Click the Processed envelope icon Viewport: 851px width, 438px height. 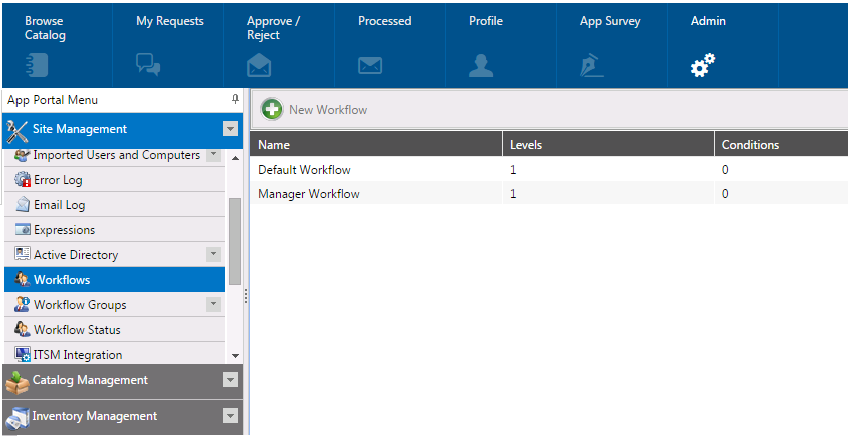[370, 66]
